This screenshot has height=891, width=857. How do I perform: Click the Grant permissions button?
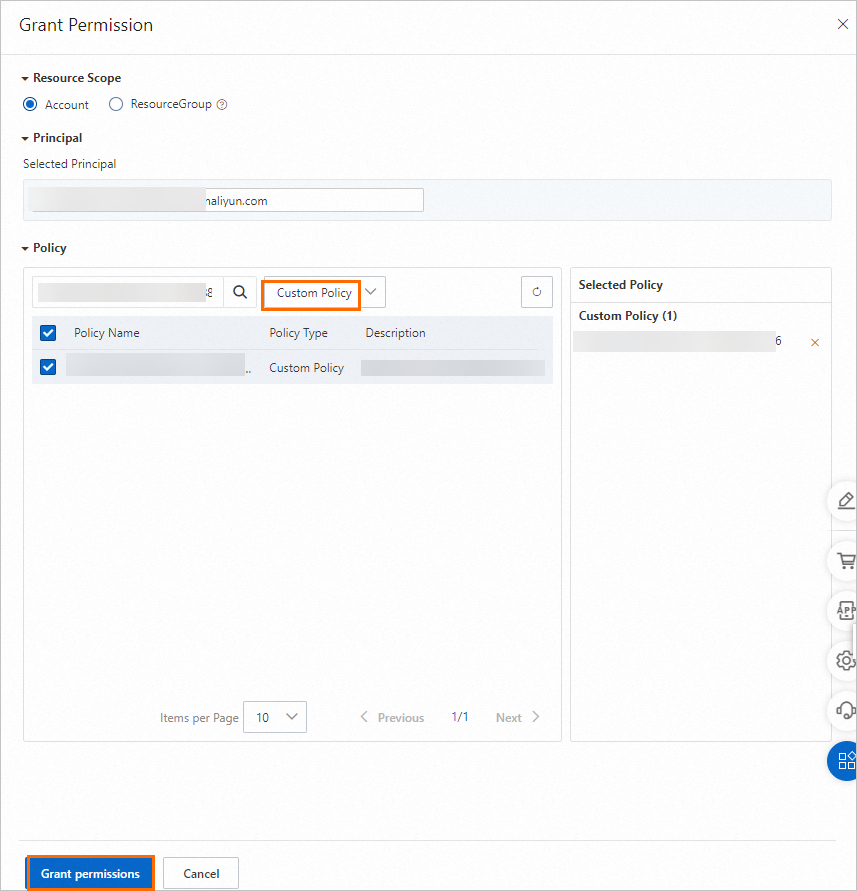click(x=90, y=873)
